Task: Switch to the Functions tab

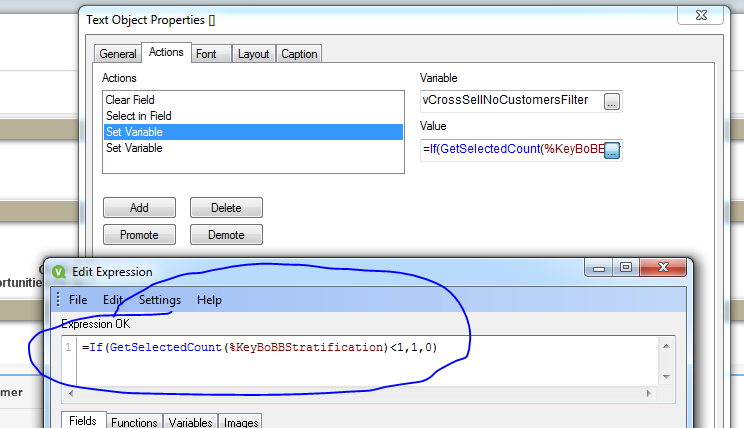Action: [134, 422]
